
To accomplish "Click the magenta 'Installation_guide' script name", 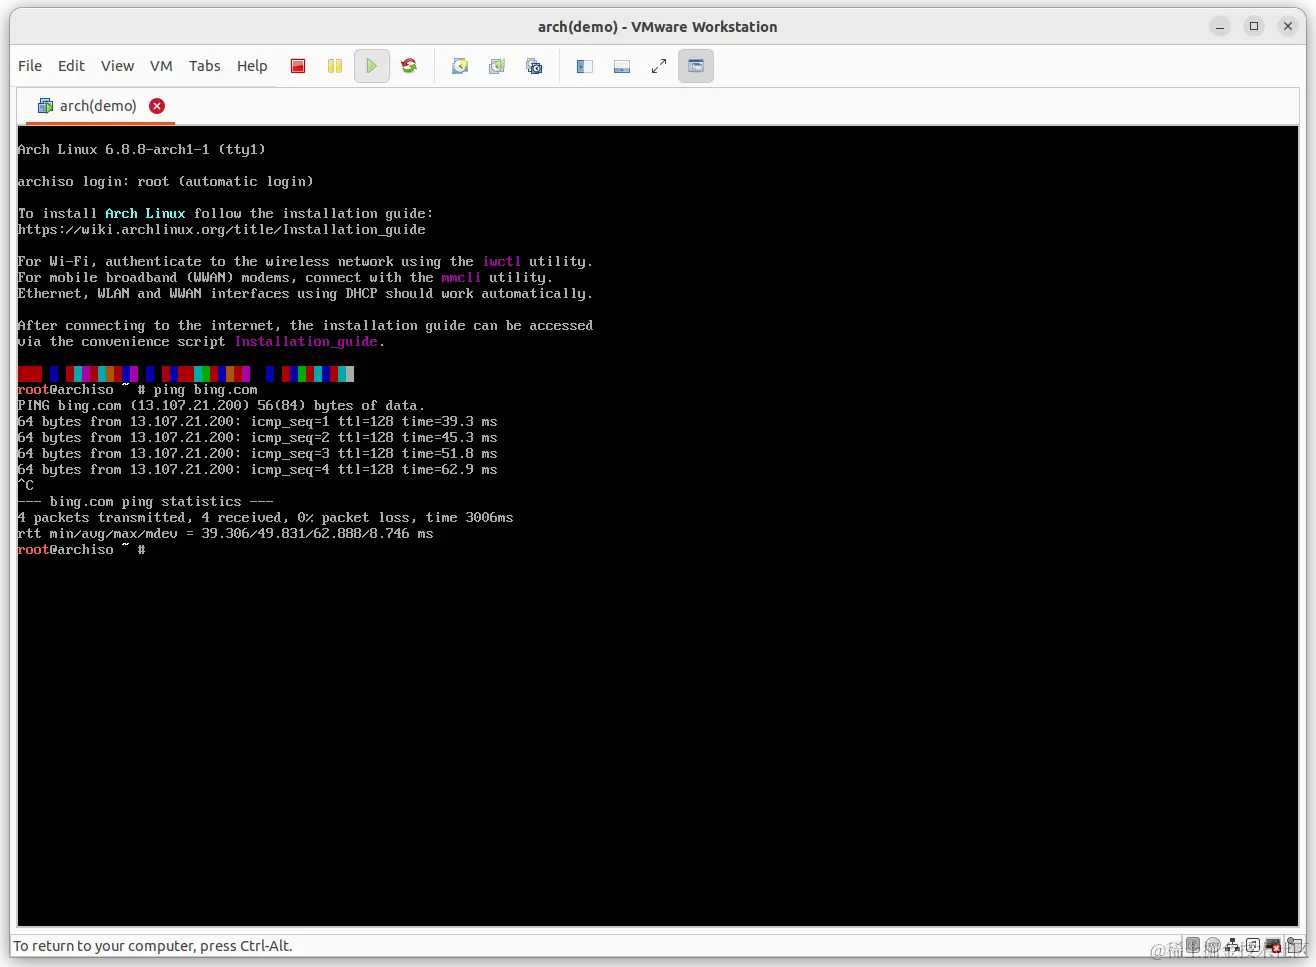I will 306,342.
